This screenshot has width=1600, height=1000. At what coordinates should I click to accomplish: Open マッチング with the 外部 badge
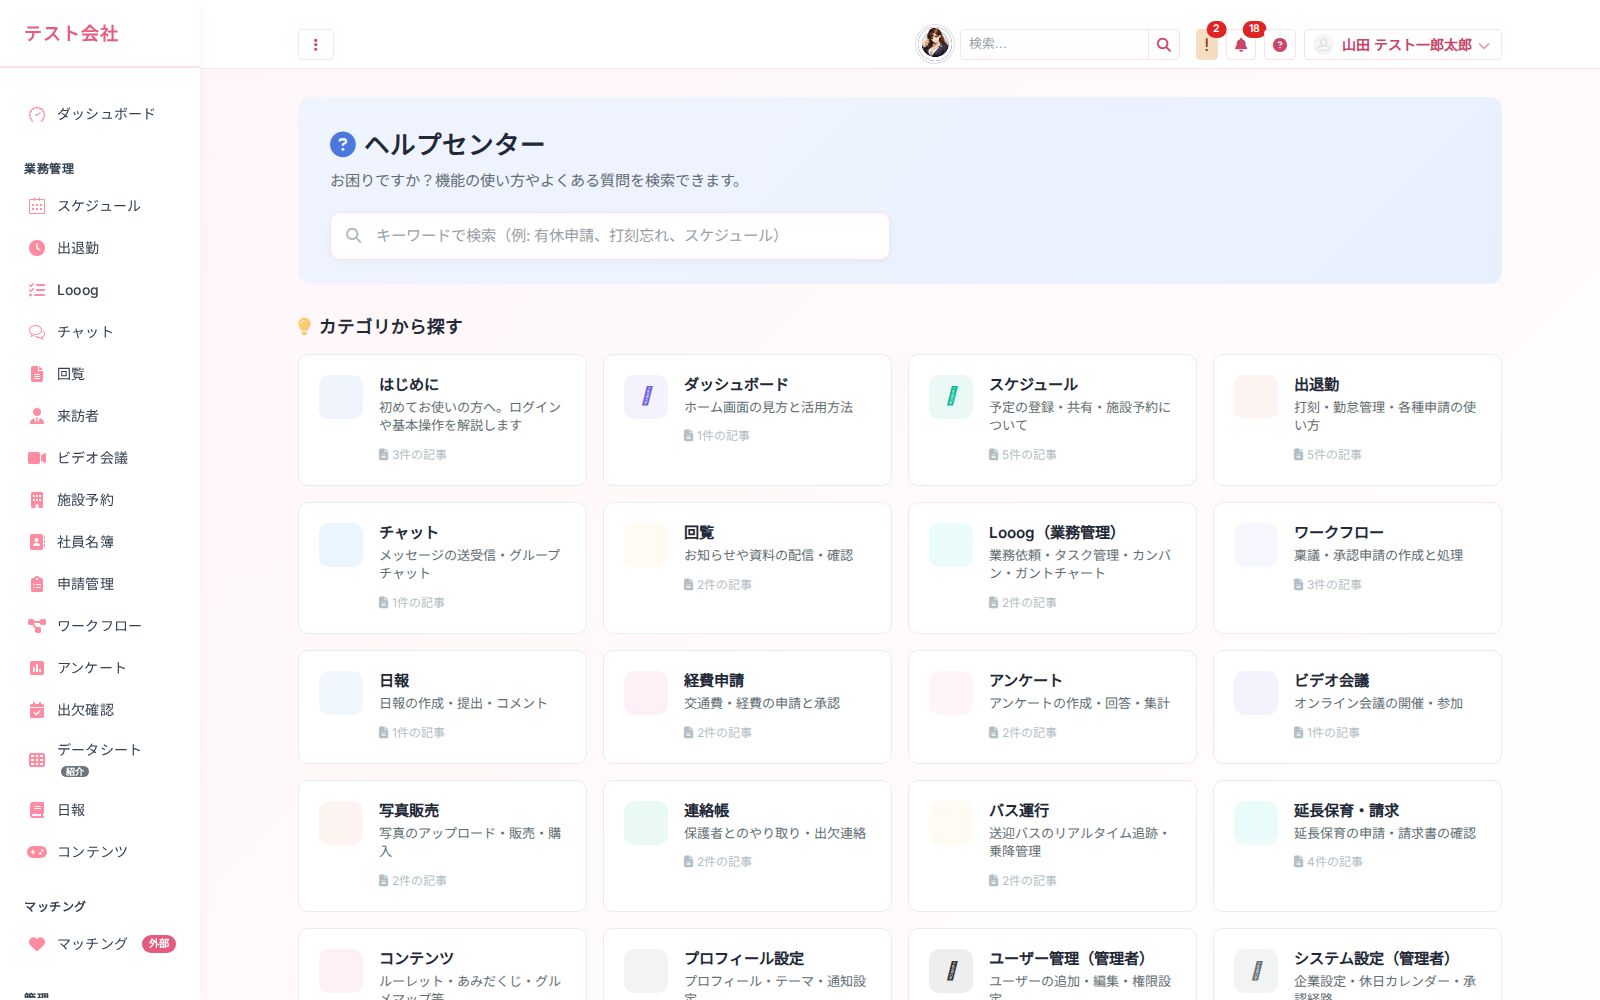click(100, 944)
